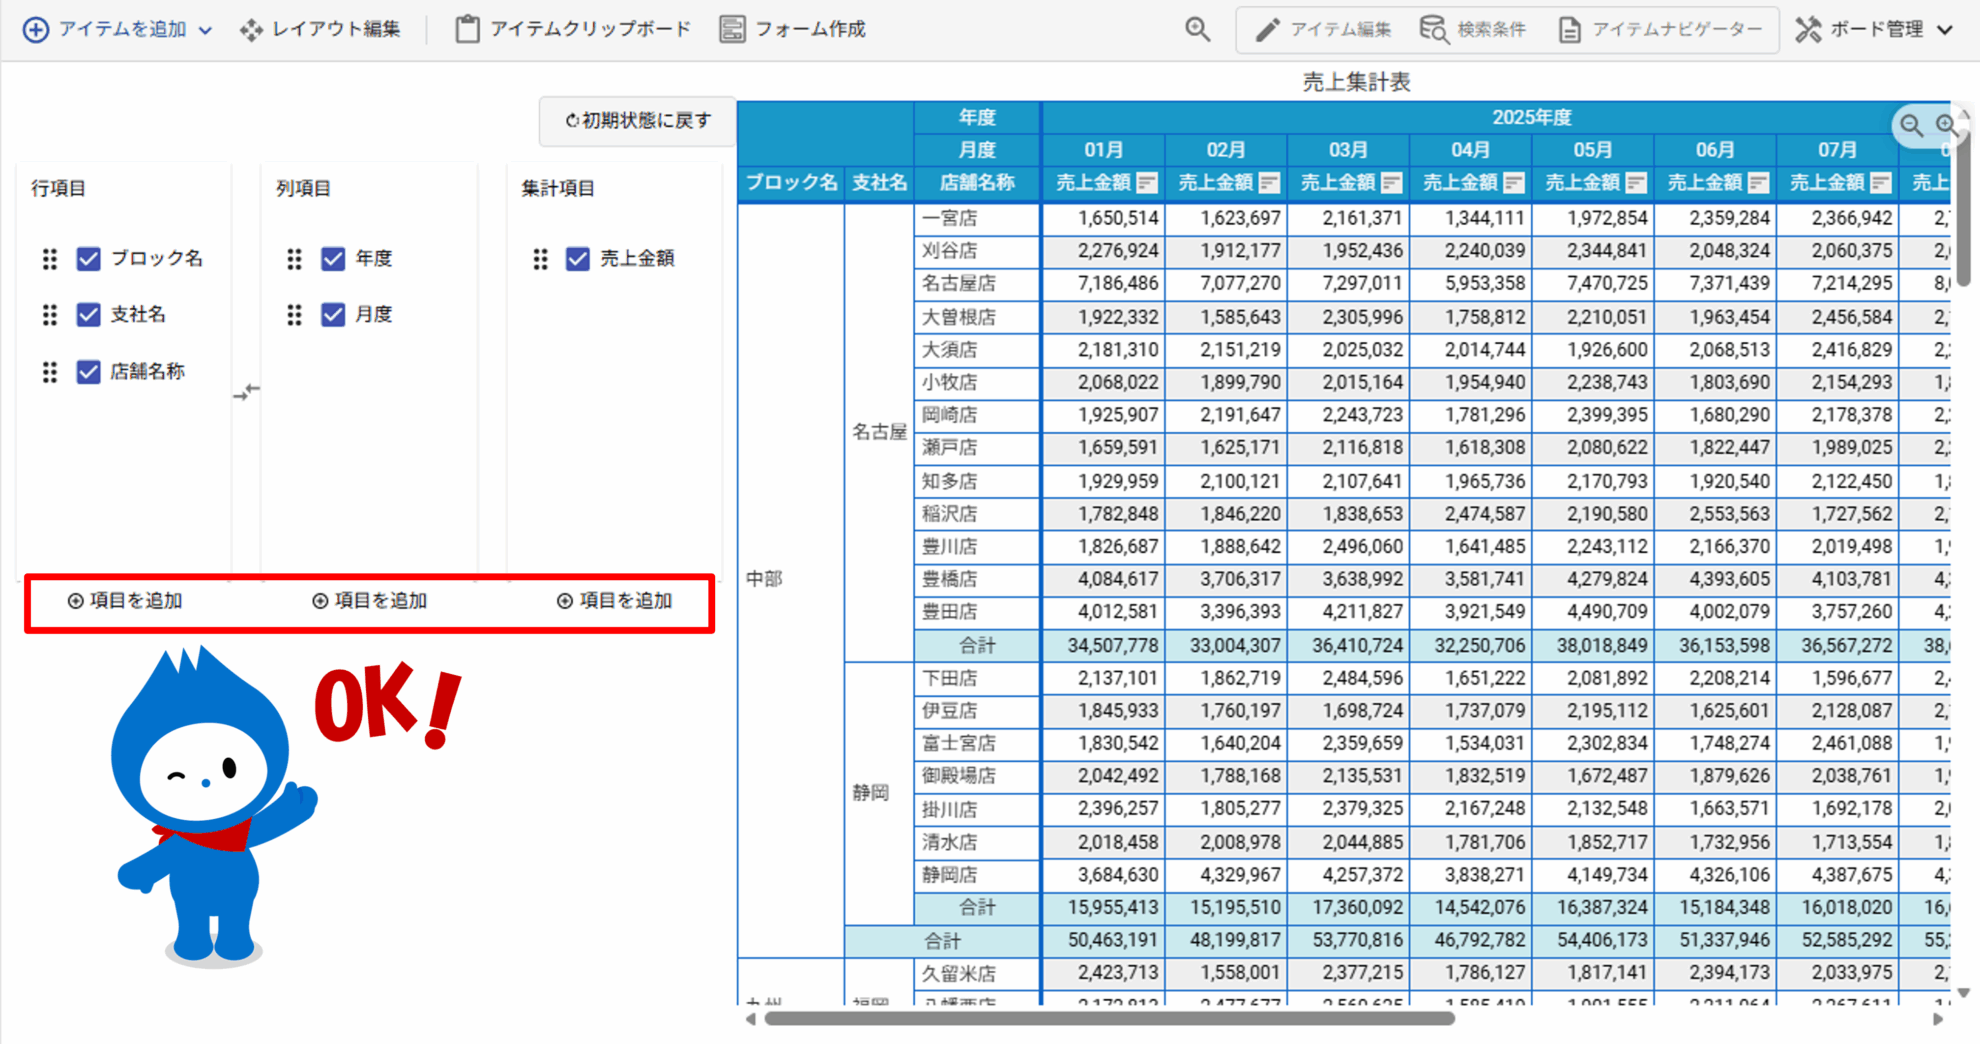Image resolution: width=1980 pixels, height=1044 pixels.
Task: Select フォーム作成 in the toolbar
Action: pos(793,30)
